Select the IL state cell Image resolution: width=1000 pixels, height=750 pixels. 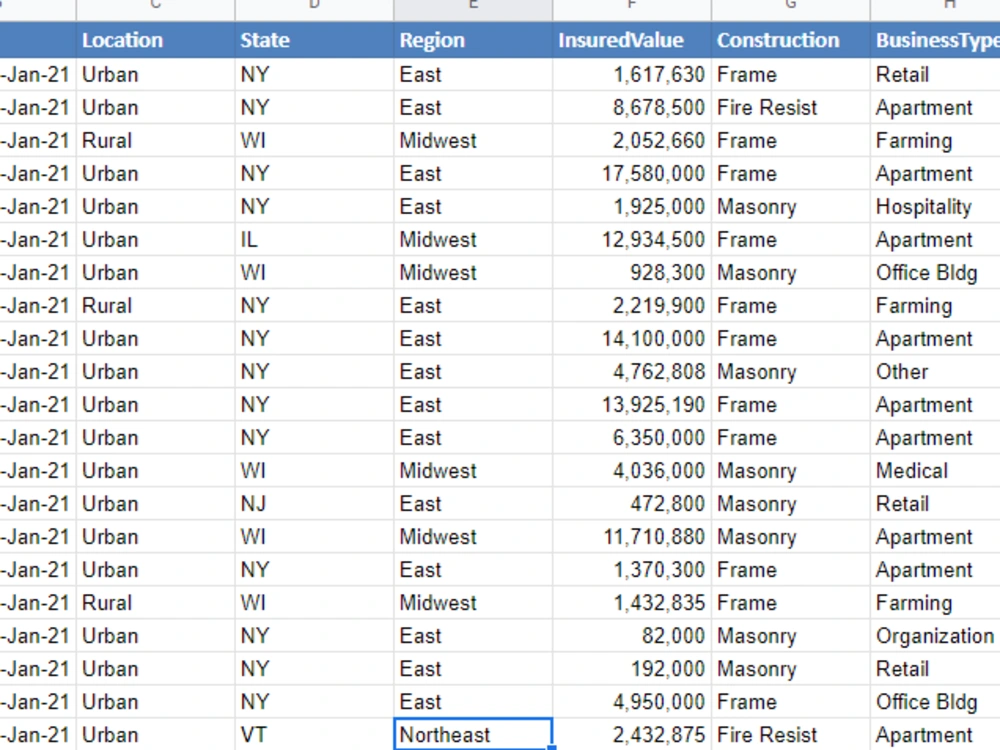[x=314, y=240]
